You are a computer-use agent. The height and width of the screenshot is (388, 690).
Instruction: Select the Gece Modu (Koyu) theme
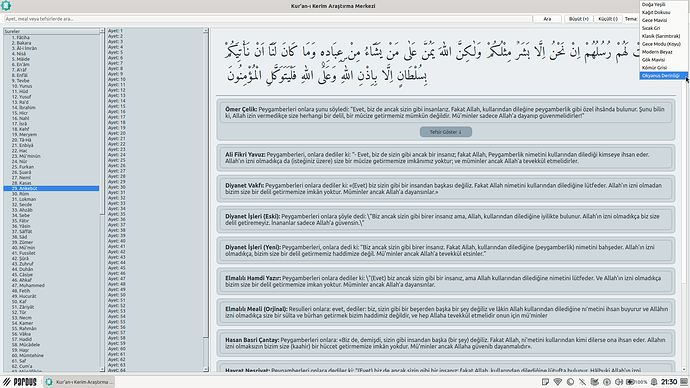click(x=664, y=44)
